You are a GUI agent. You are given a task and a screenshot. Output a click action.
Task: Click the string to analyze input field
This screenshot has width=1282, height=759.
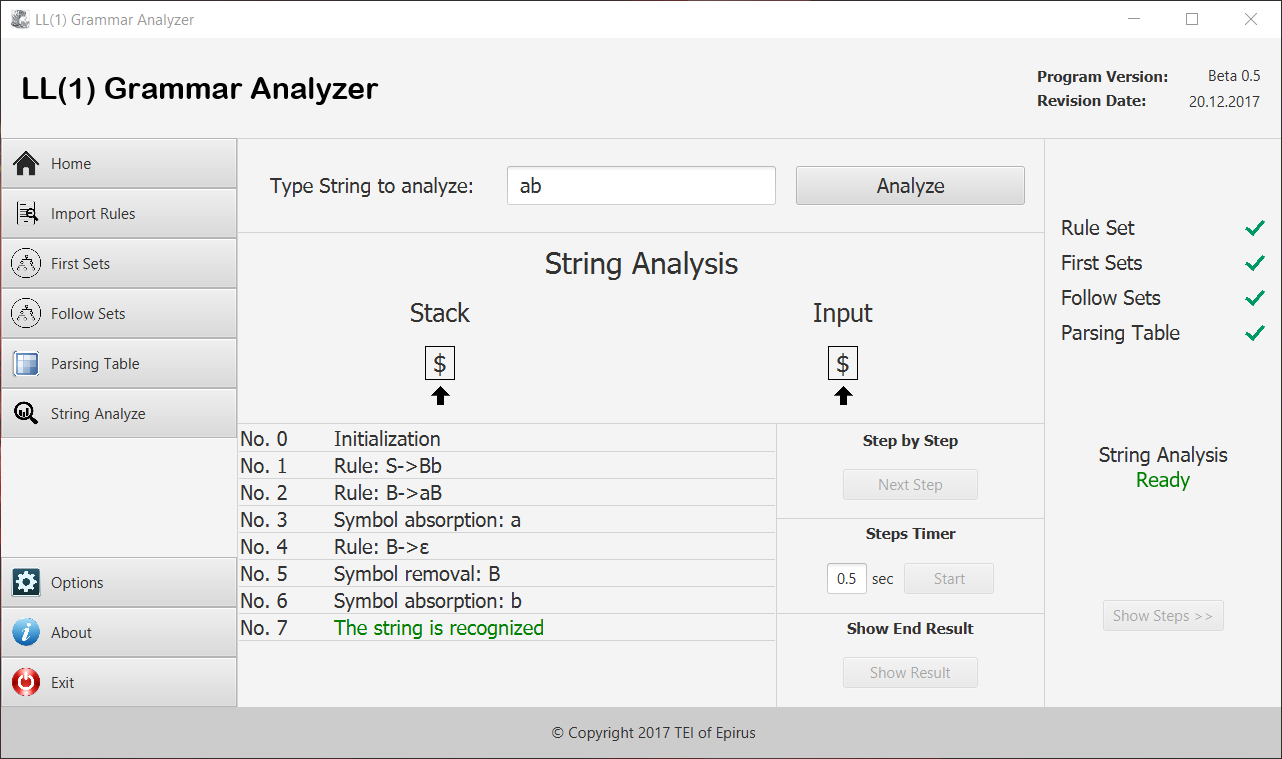[641, 186]
